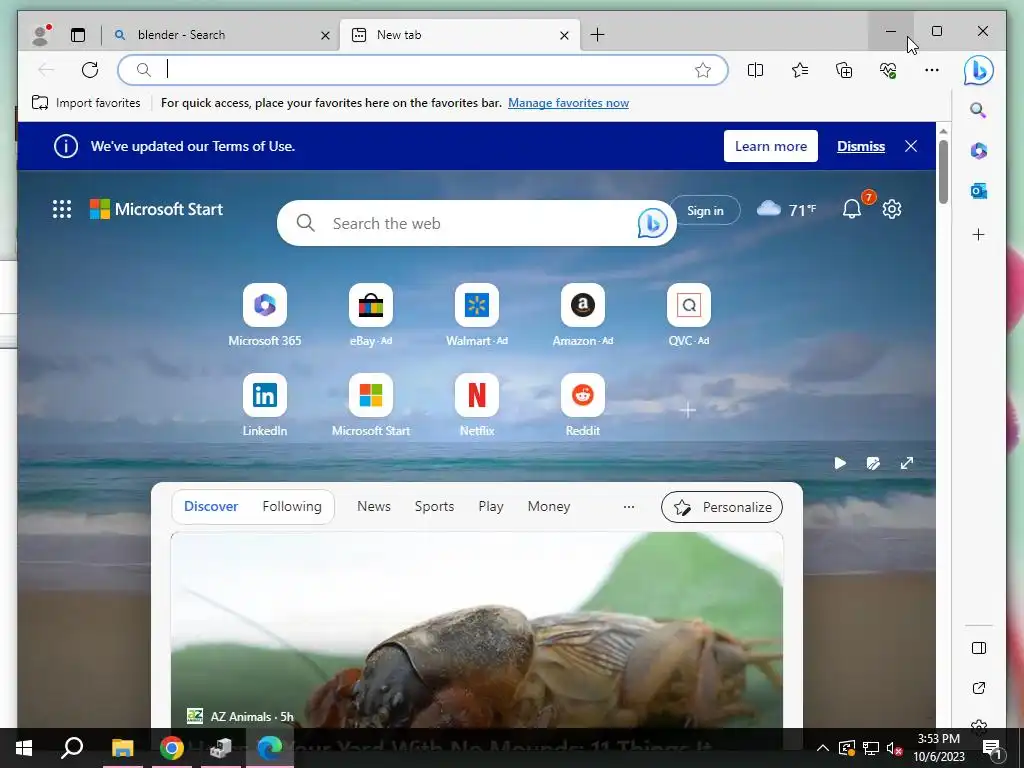The height and width of the screenshot is (768, 1024).
Task: Open the Favorites list icon
Action: coord(799,70)
